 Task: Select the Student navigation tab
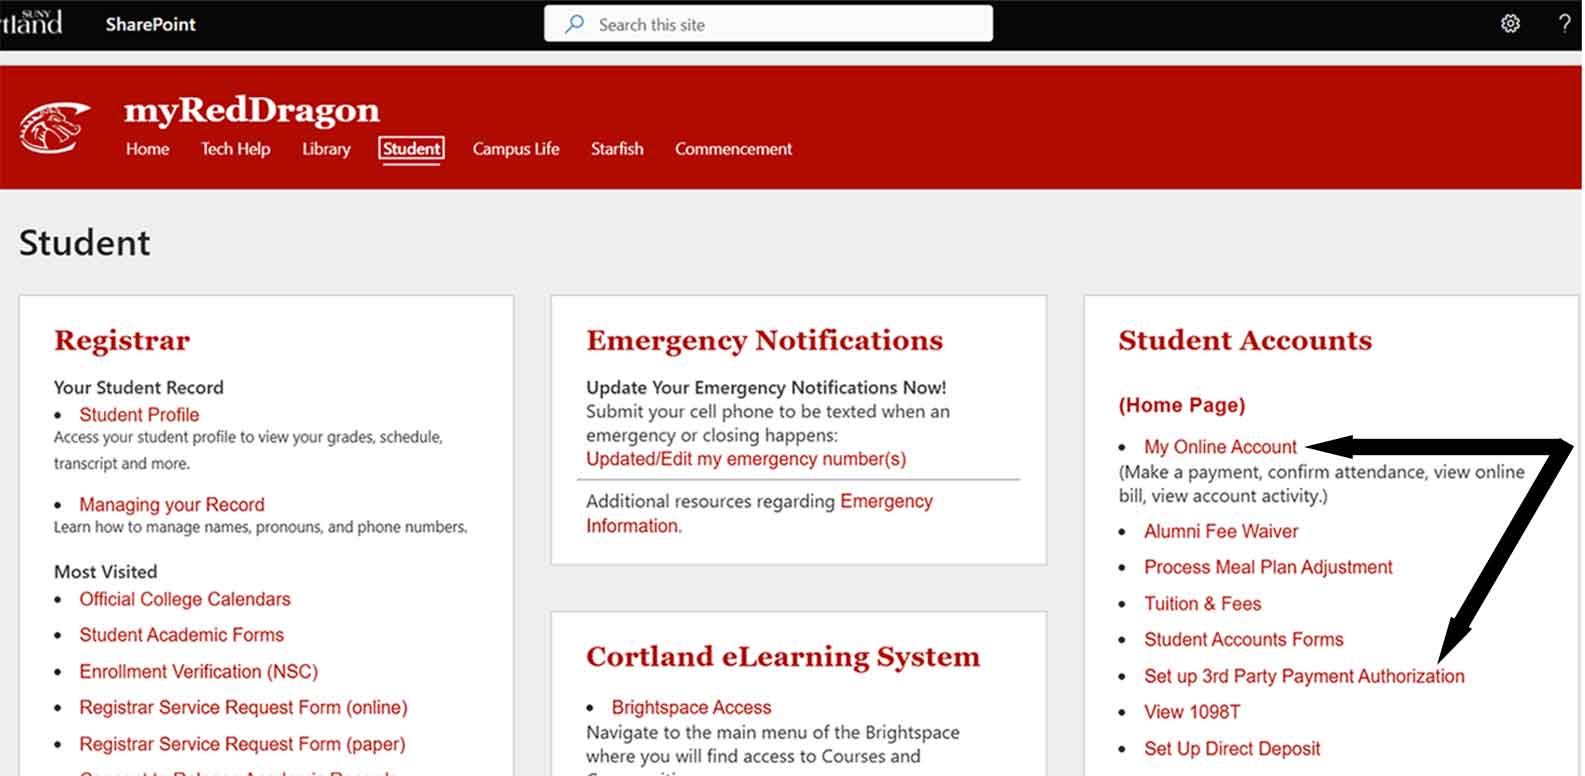coord(411,149)
